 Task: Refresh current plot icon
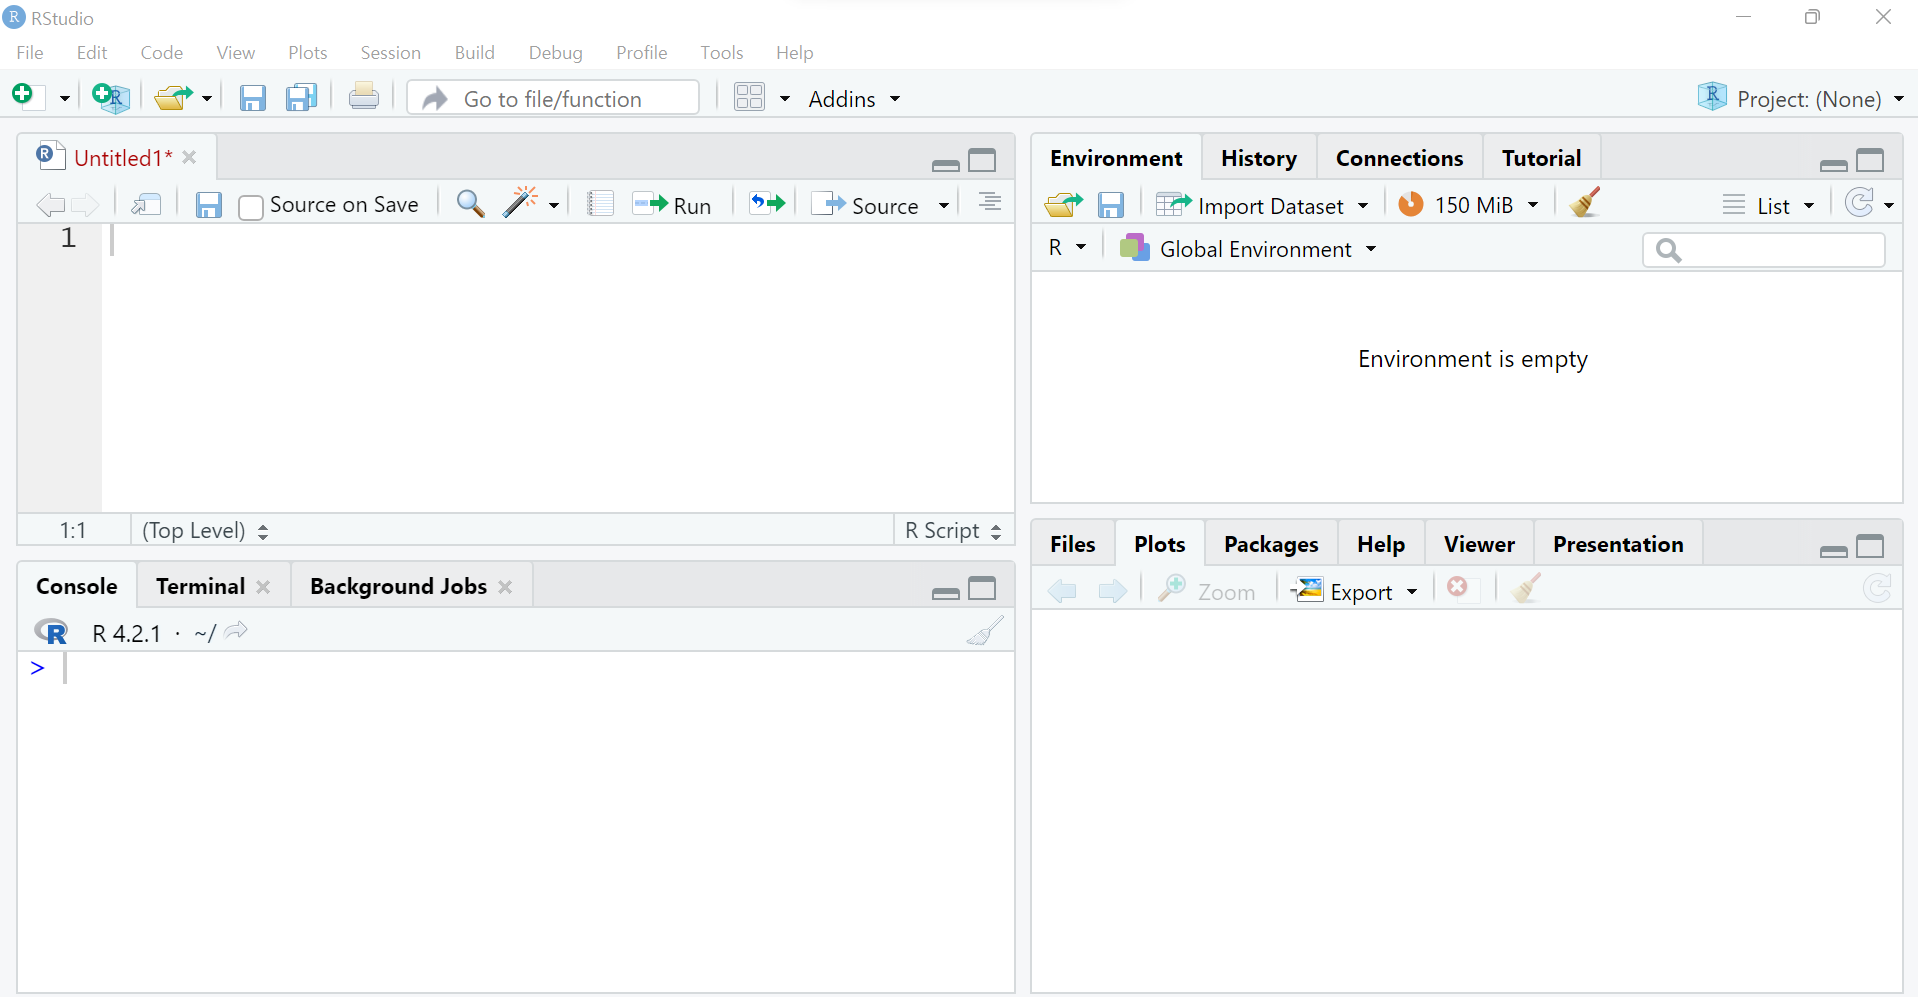tap(1878, 588)
